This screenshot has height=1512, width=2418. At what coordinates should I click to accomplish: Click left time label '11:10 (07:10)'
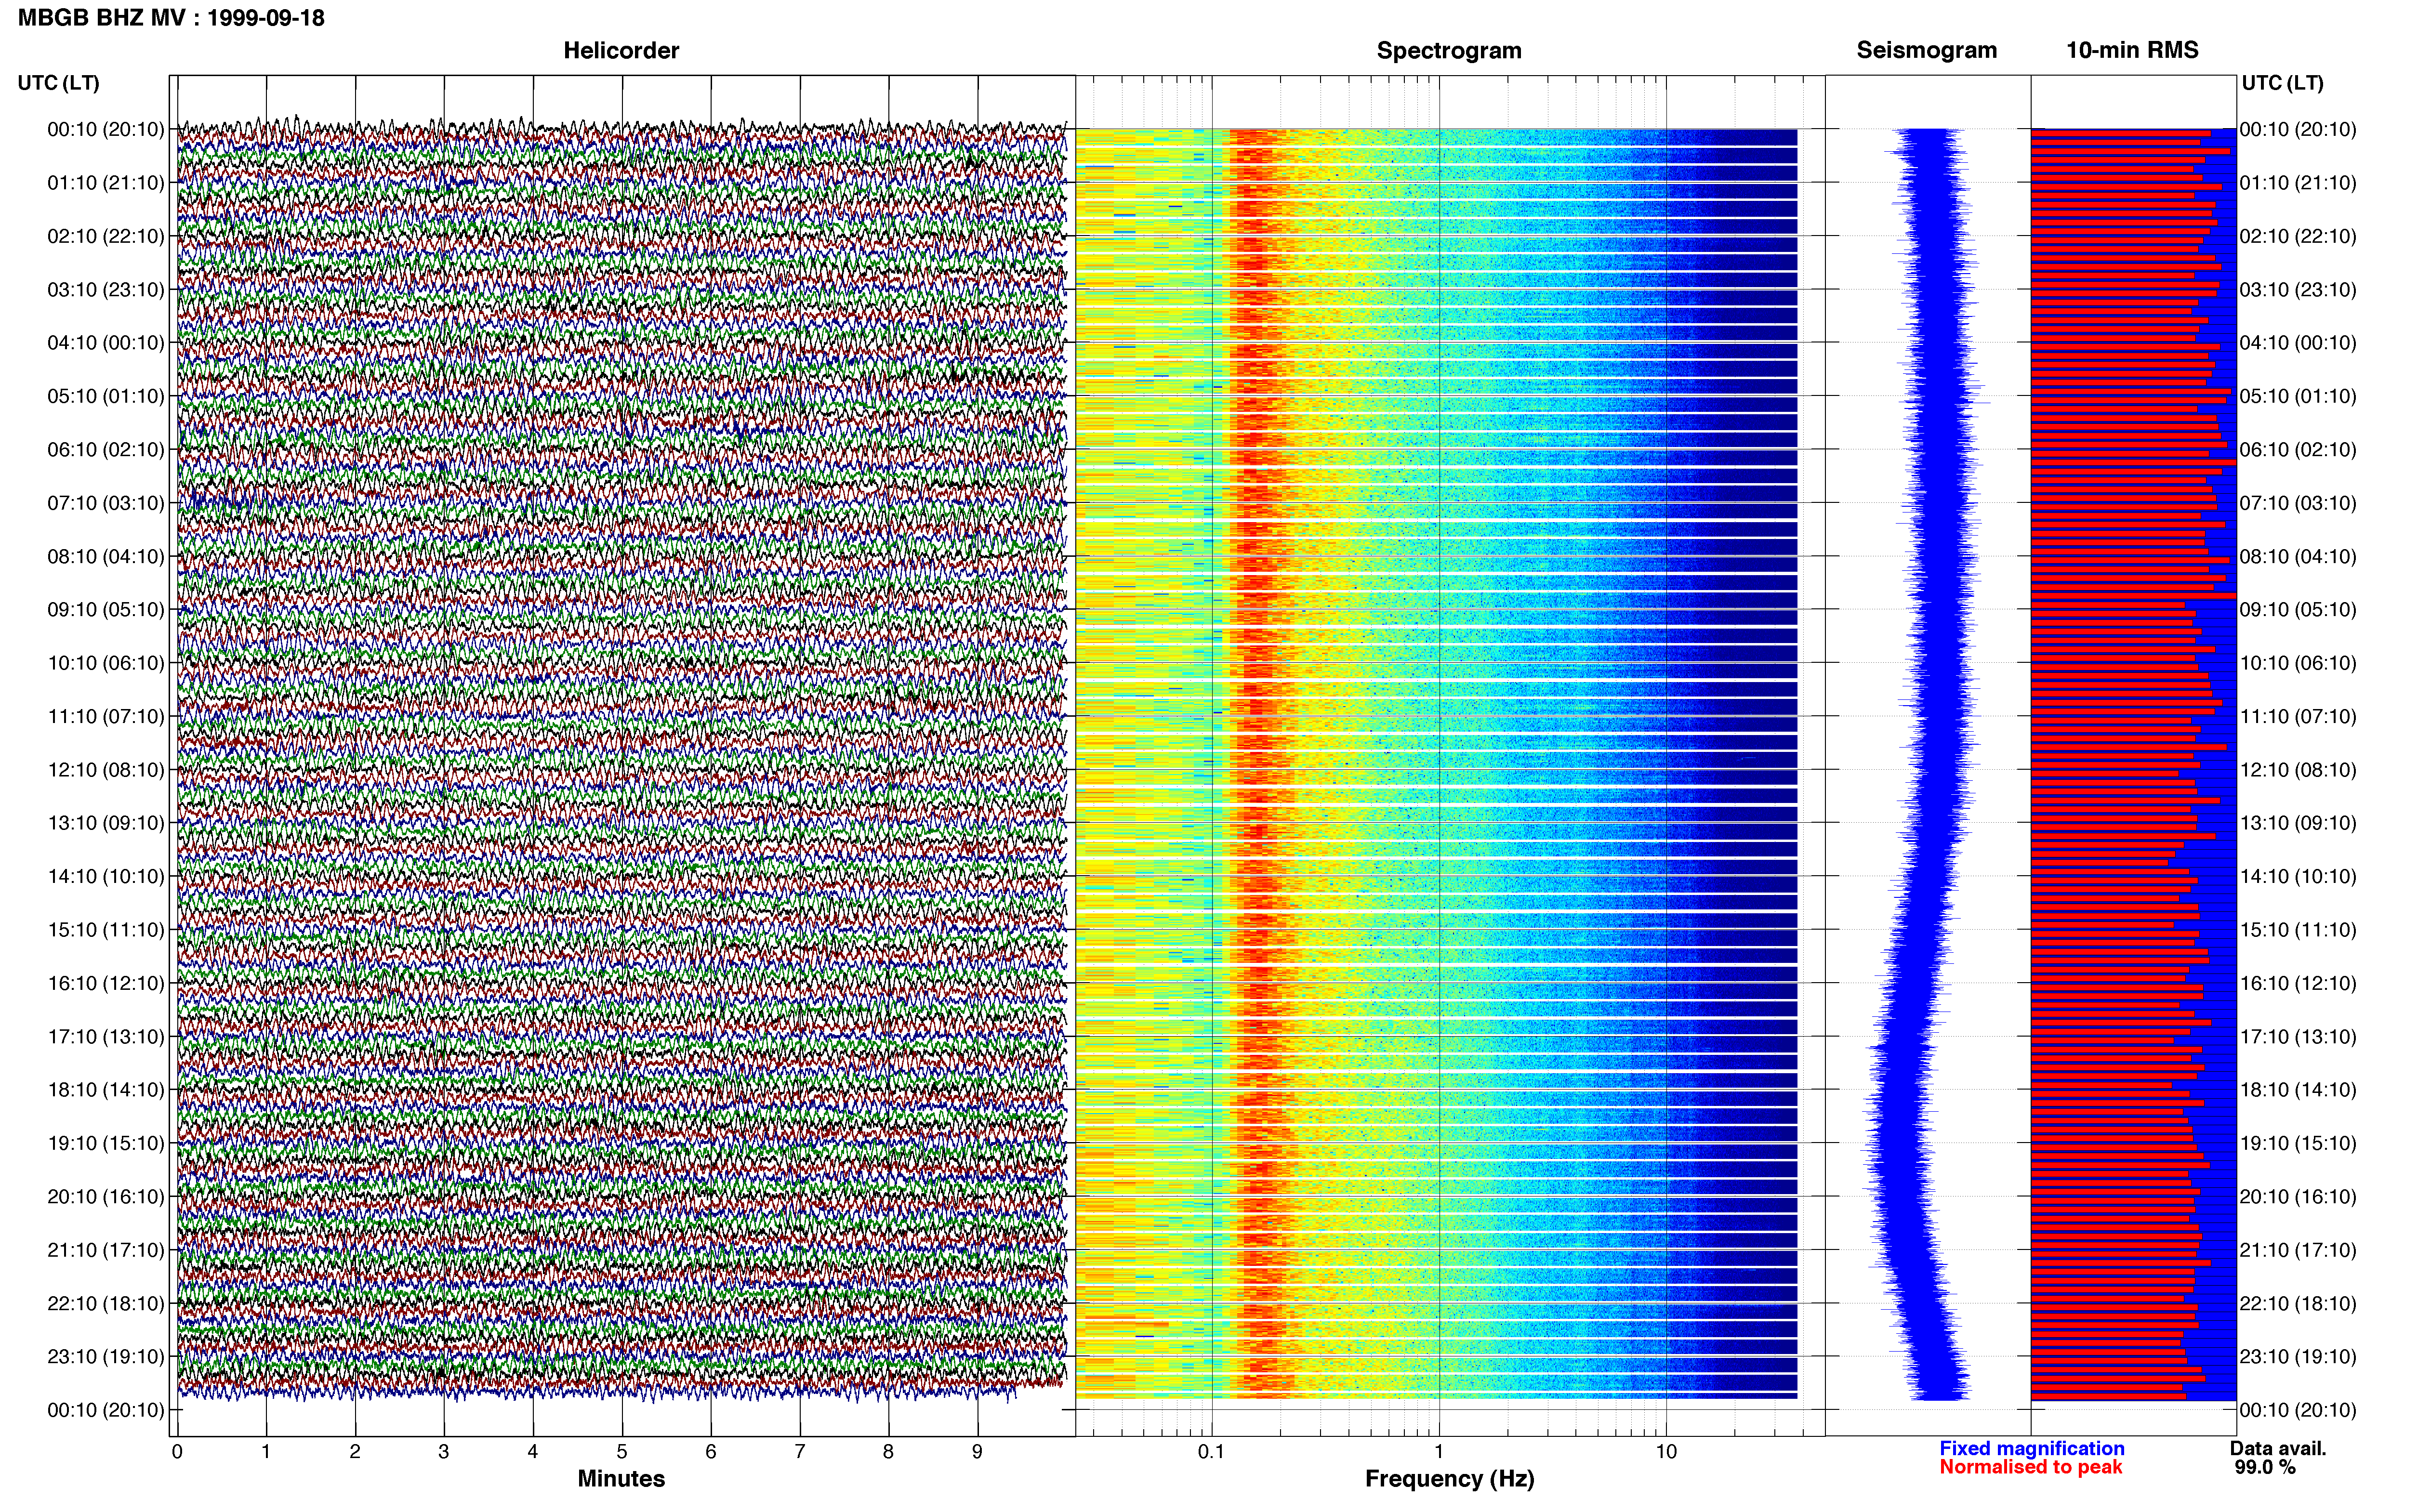106,717
